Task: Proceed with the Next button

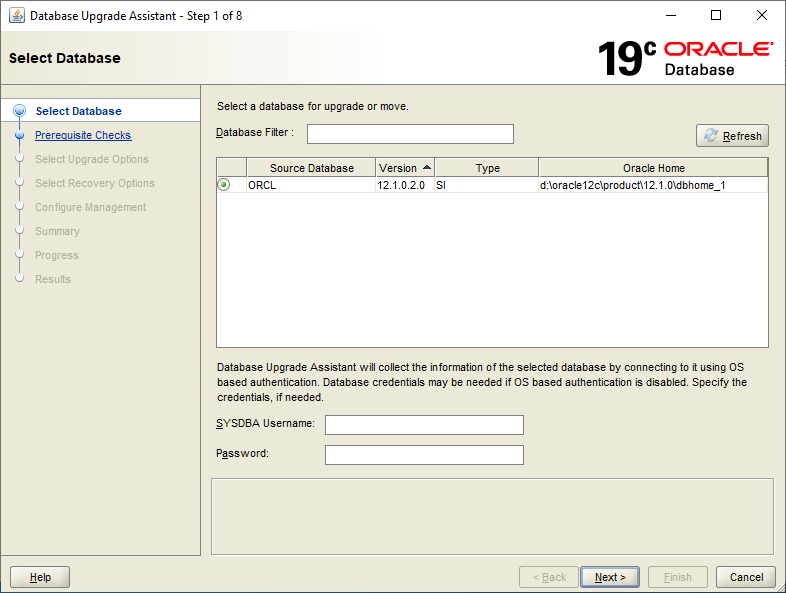Action: click(x=610, y=577)
